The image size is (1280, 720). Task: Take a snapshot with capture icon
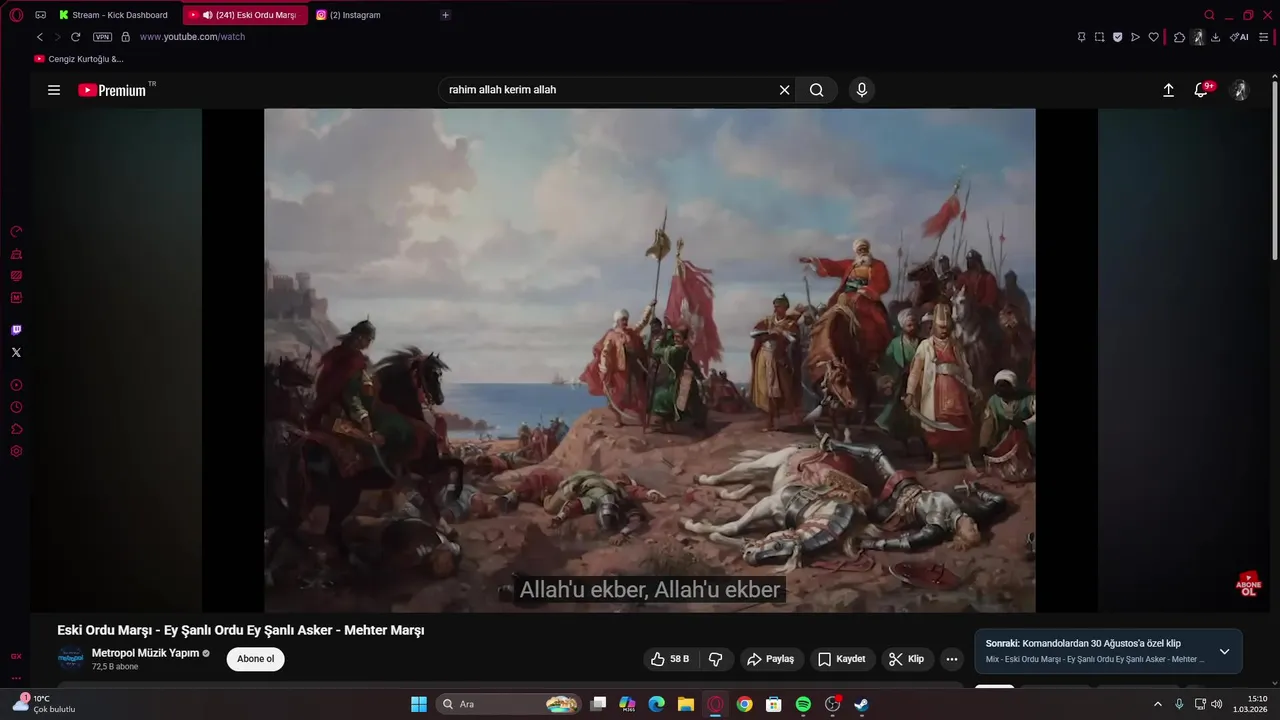point(1099,37)
